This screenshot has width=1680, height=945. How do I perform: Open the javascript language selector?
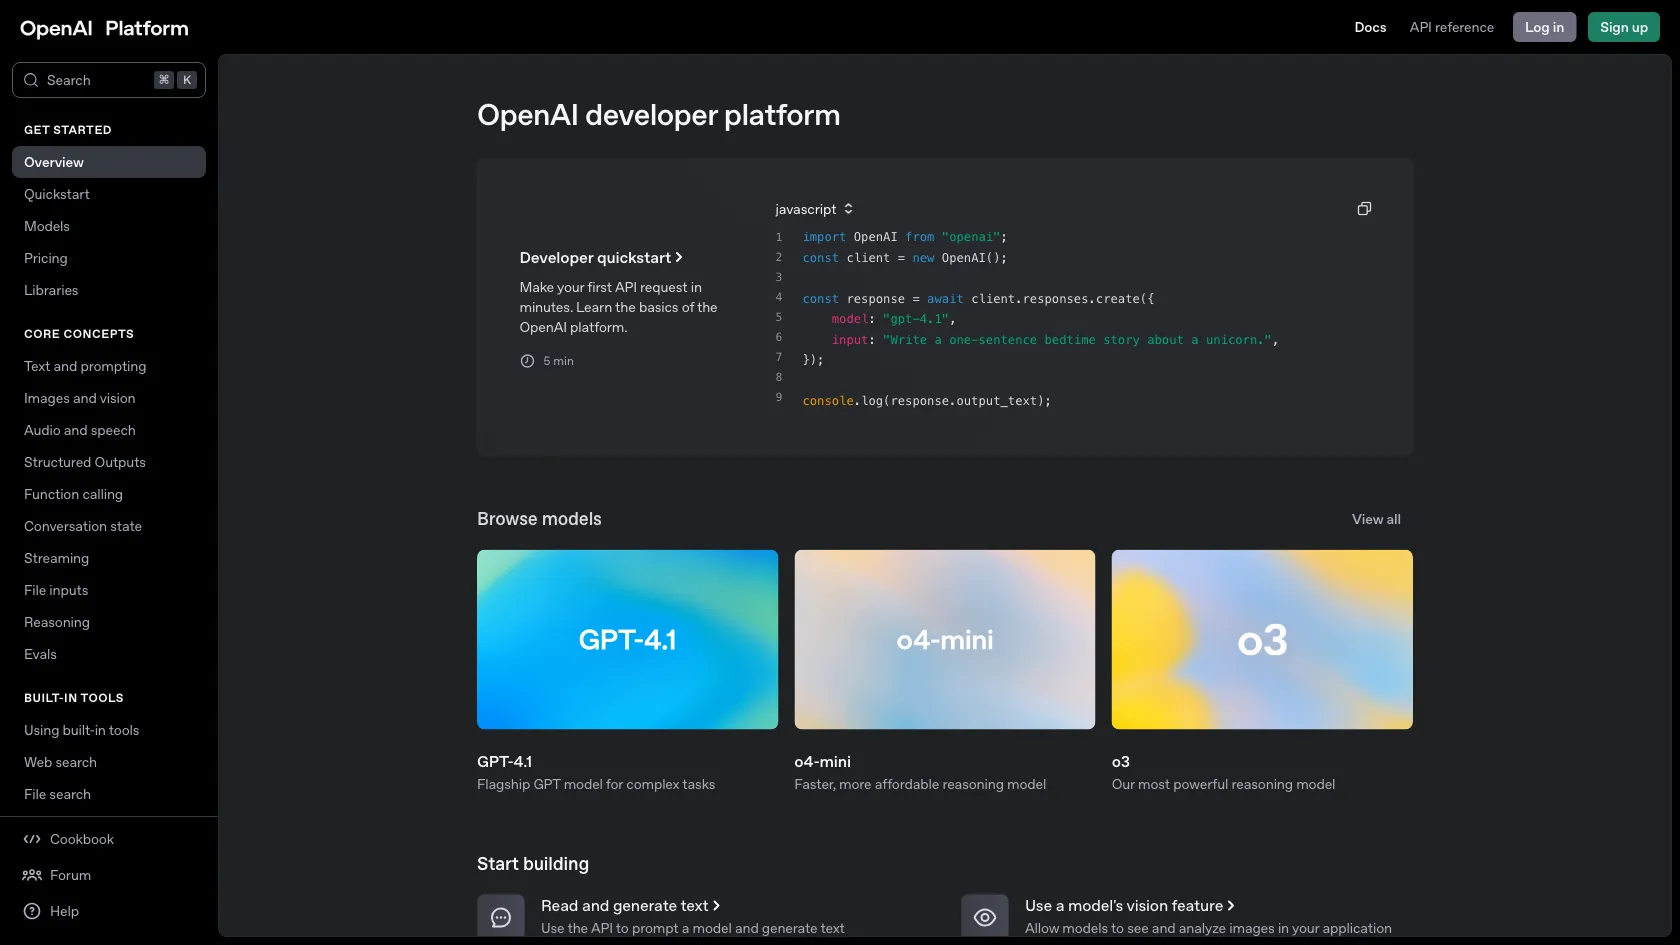(x=814, y=209)
